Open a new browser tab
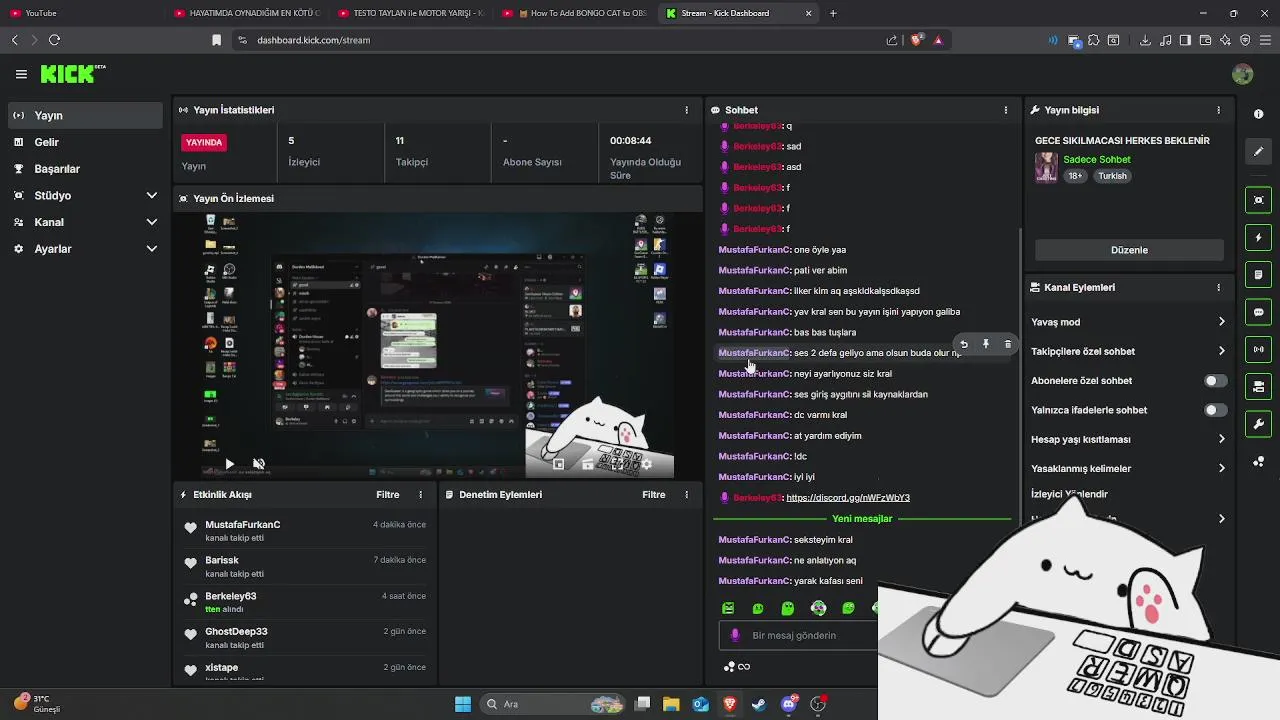Viewport: 1280px width, 720px height. pos(833,13)
